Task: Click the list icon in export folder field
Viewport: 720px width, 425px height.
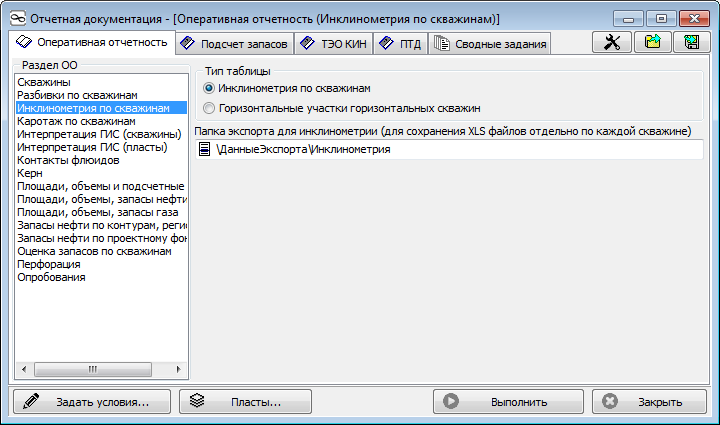Action: point(204,149)
